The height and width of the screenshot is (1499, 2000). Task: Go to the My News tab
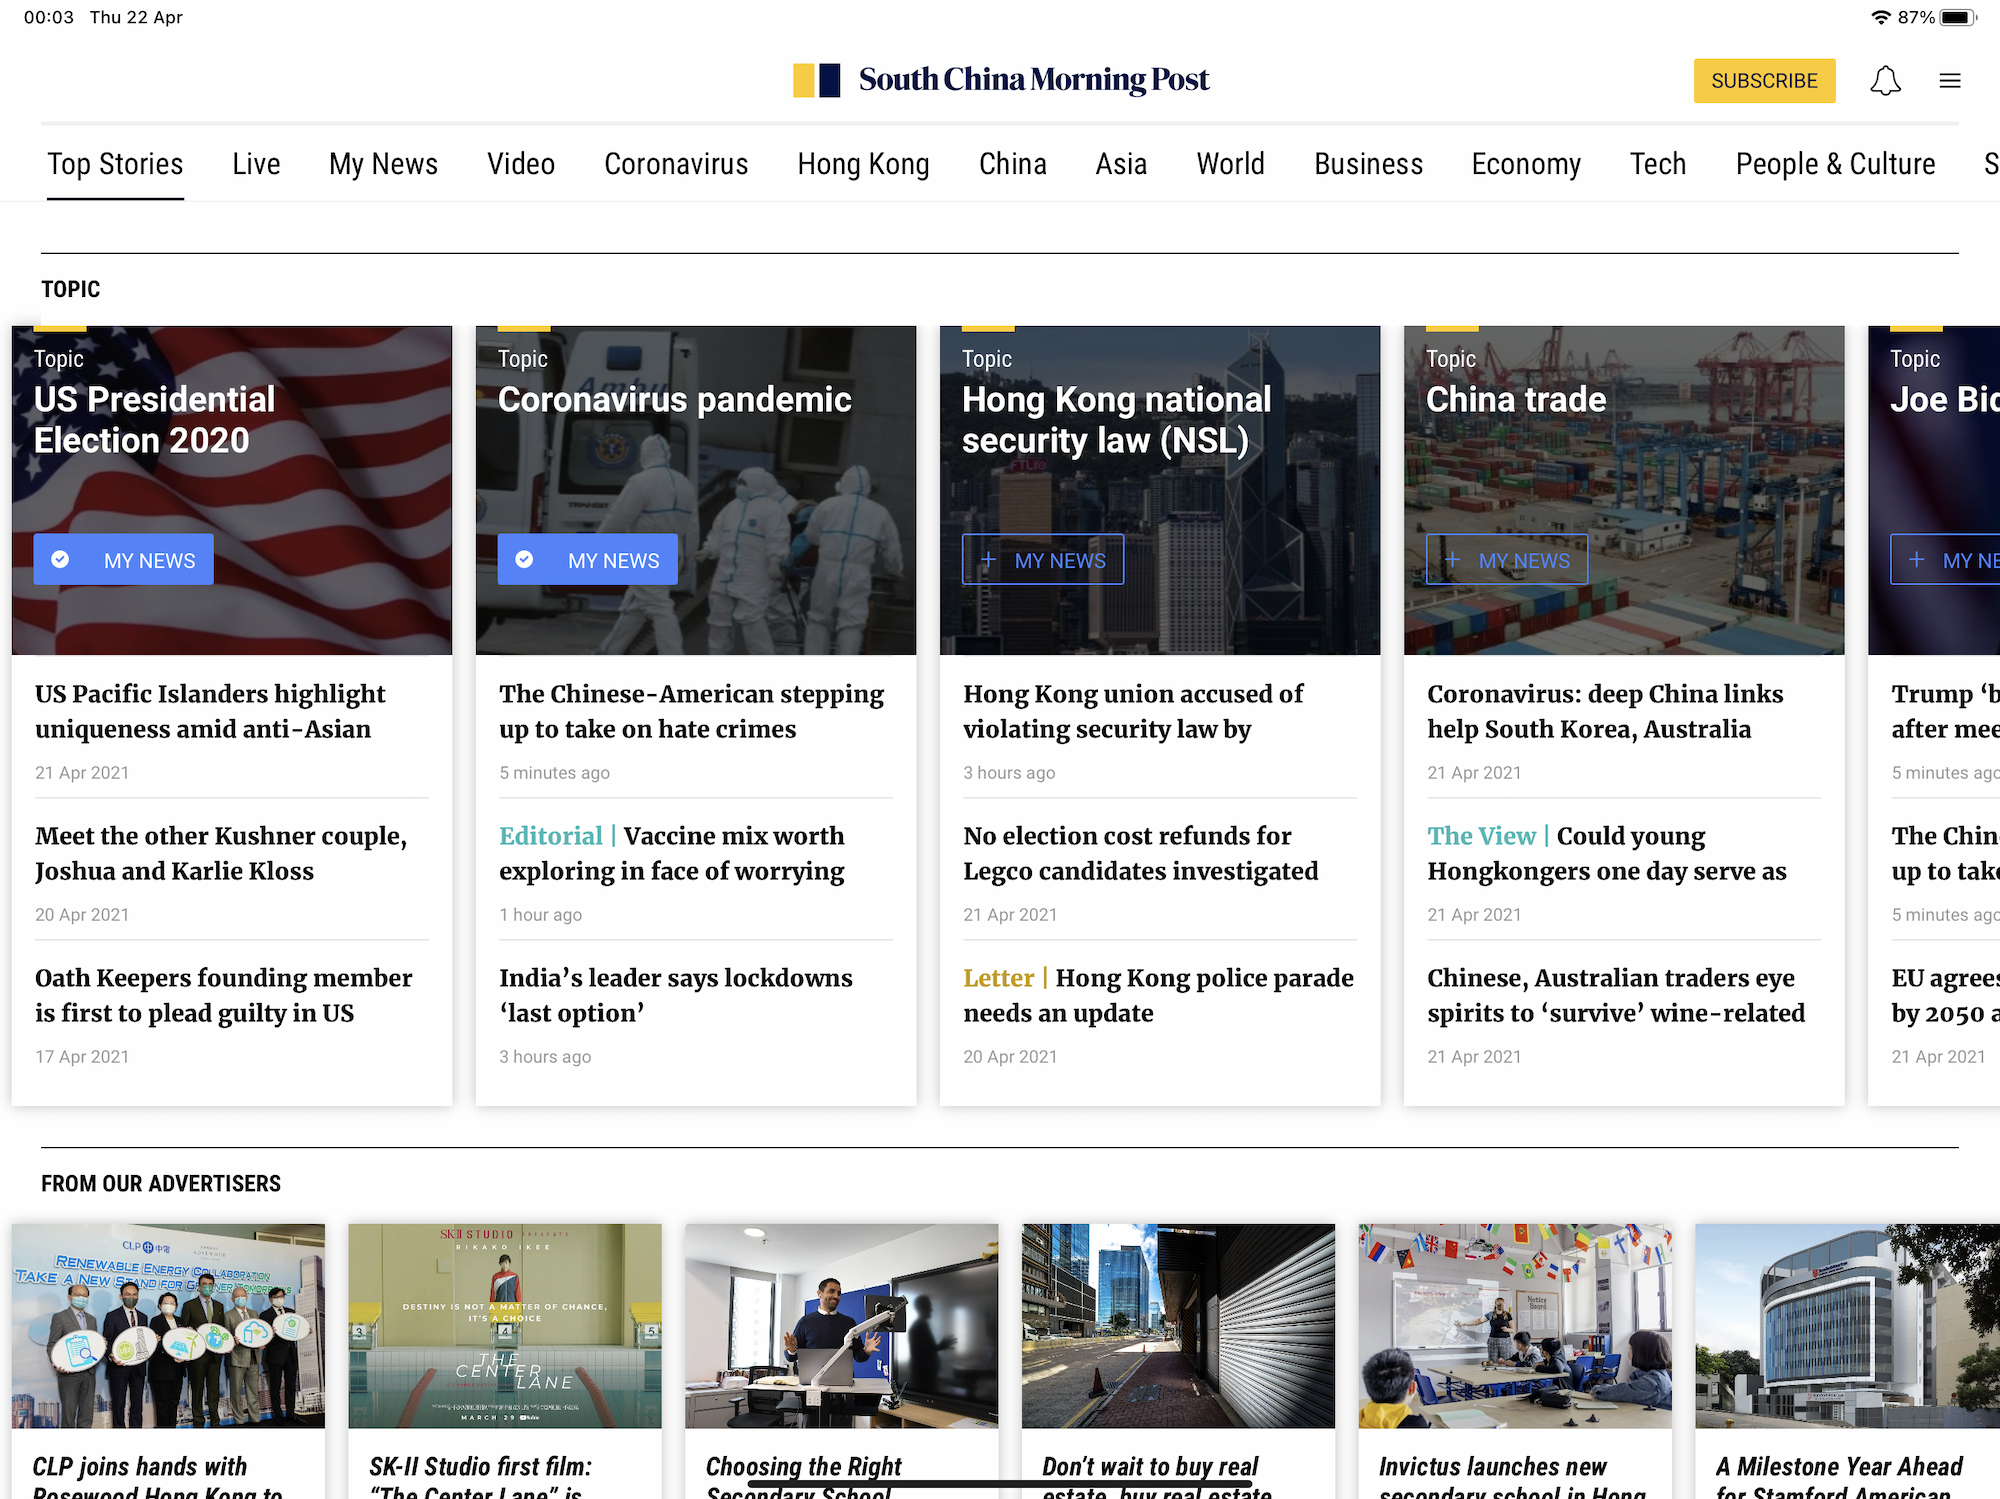pos(384,164)
